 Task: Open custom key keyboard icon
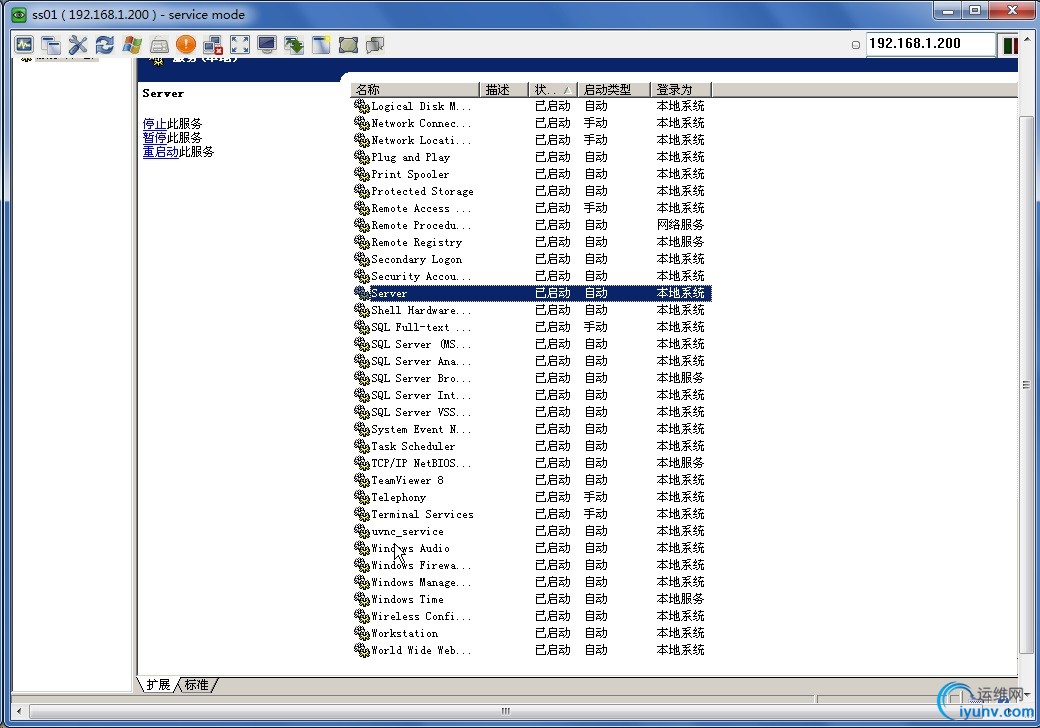coord(159,45)
